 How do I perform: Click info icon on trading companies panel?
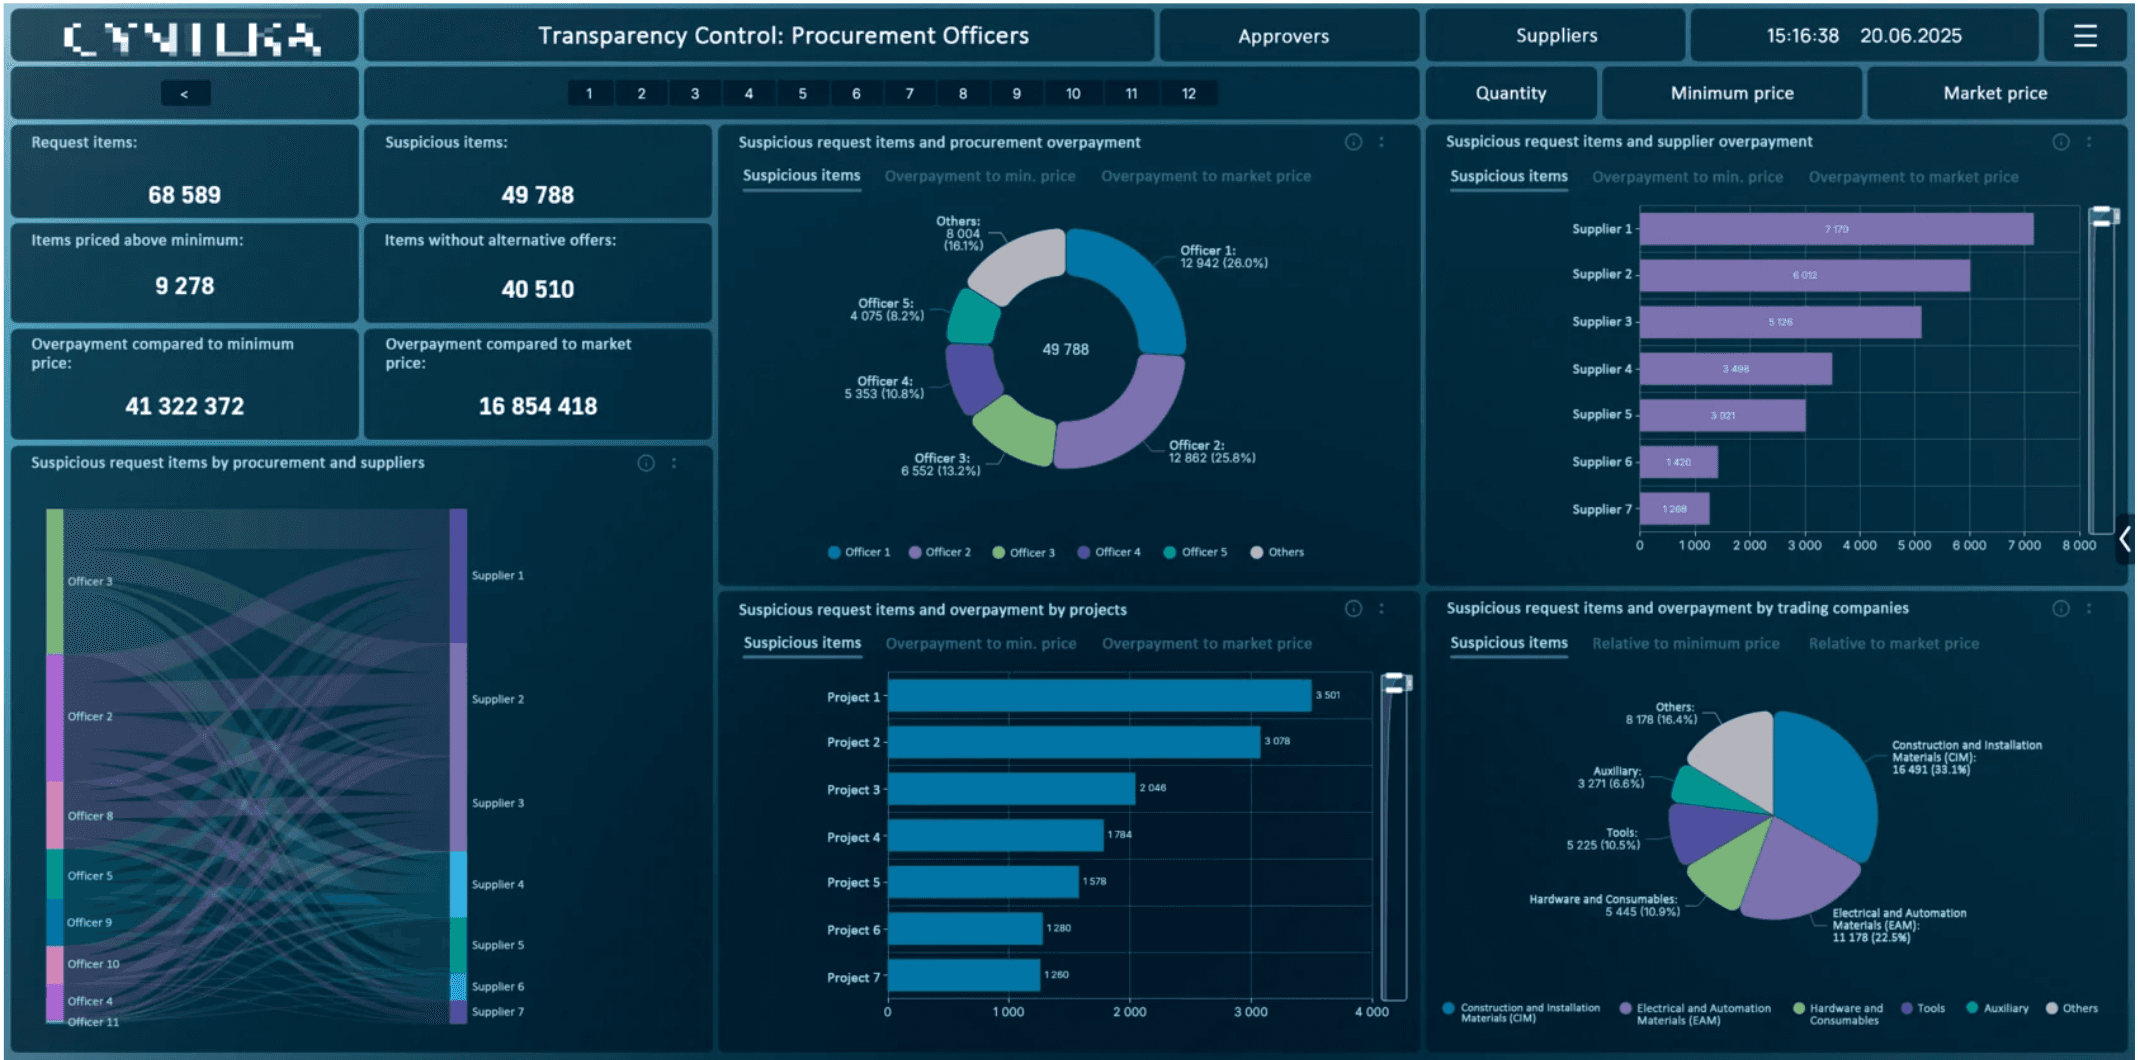point(2060,608)
